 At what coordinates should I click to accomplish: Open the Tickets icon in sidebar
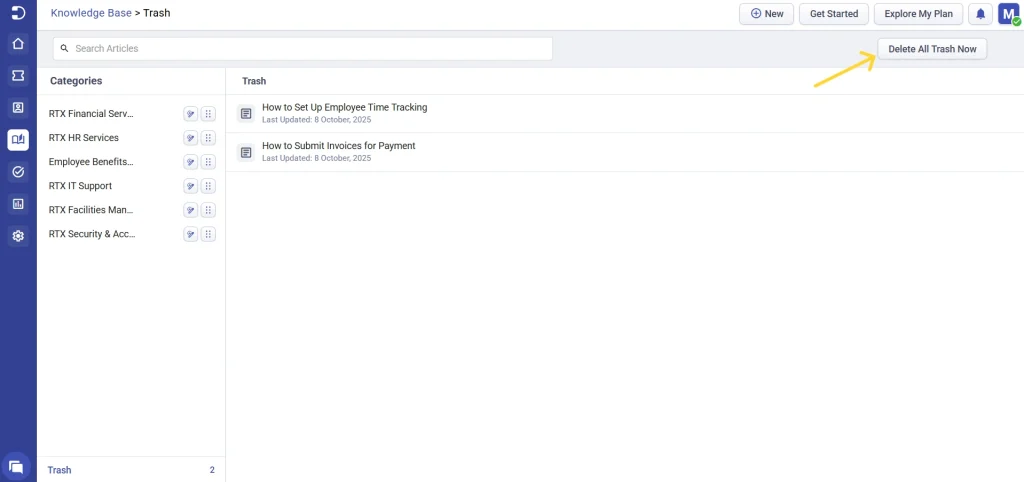pyautogui.click(x=17, y=75)
